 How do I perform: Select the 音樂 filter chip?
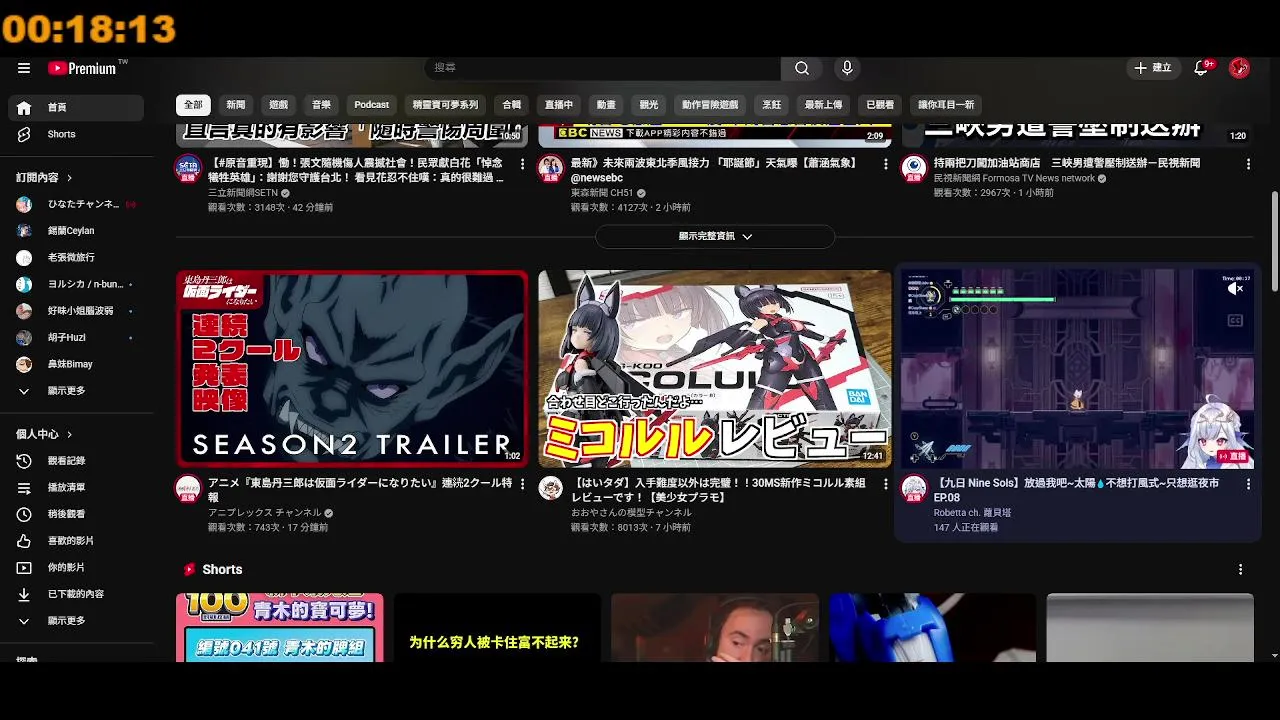321,104
